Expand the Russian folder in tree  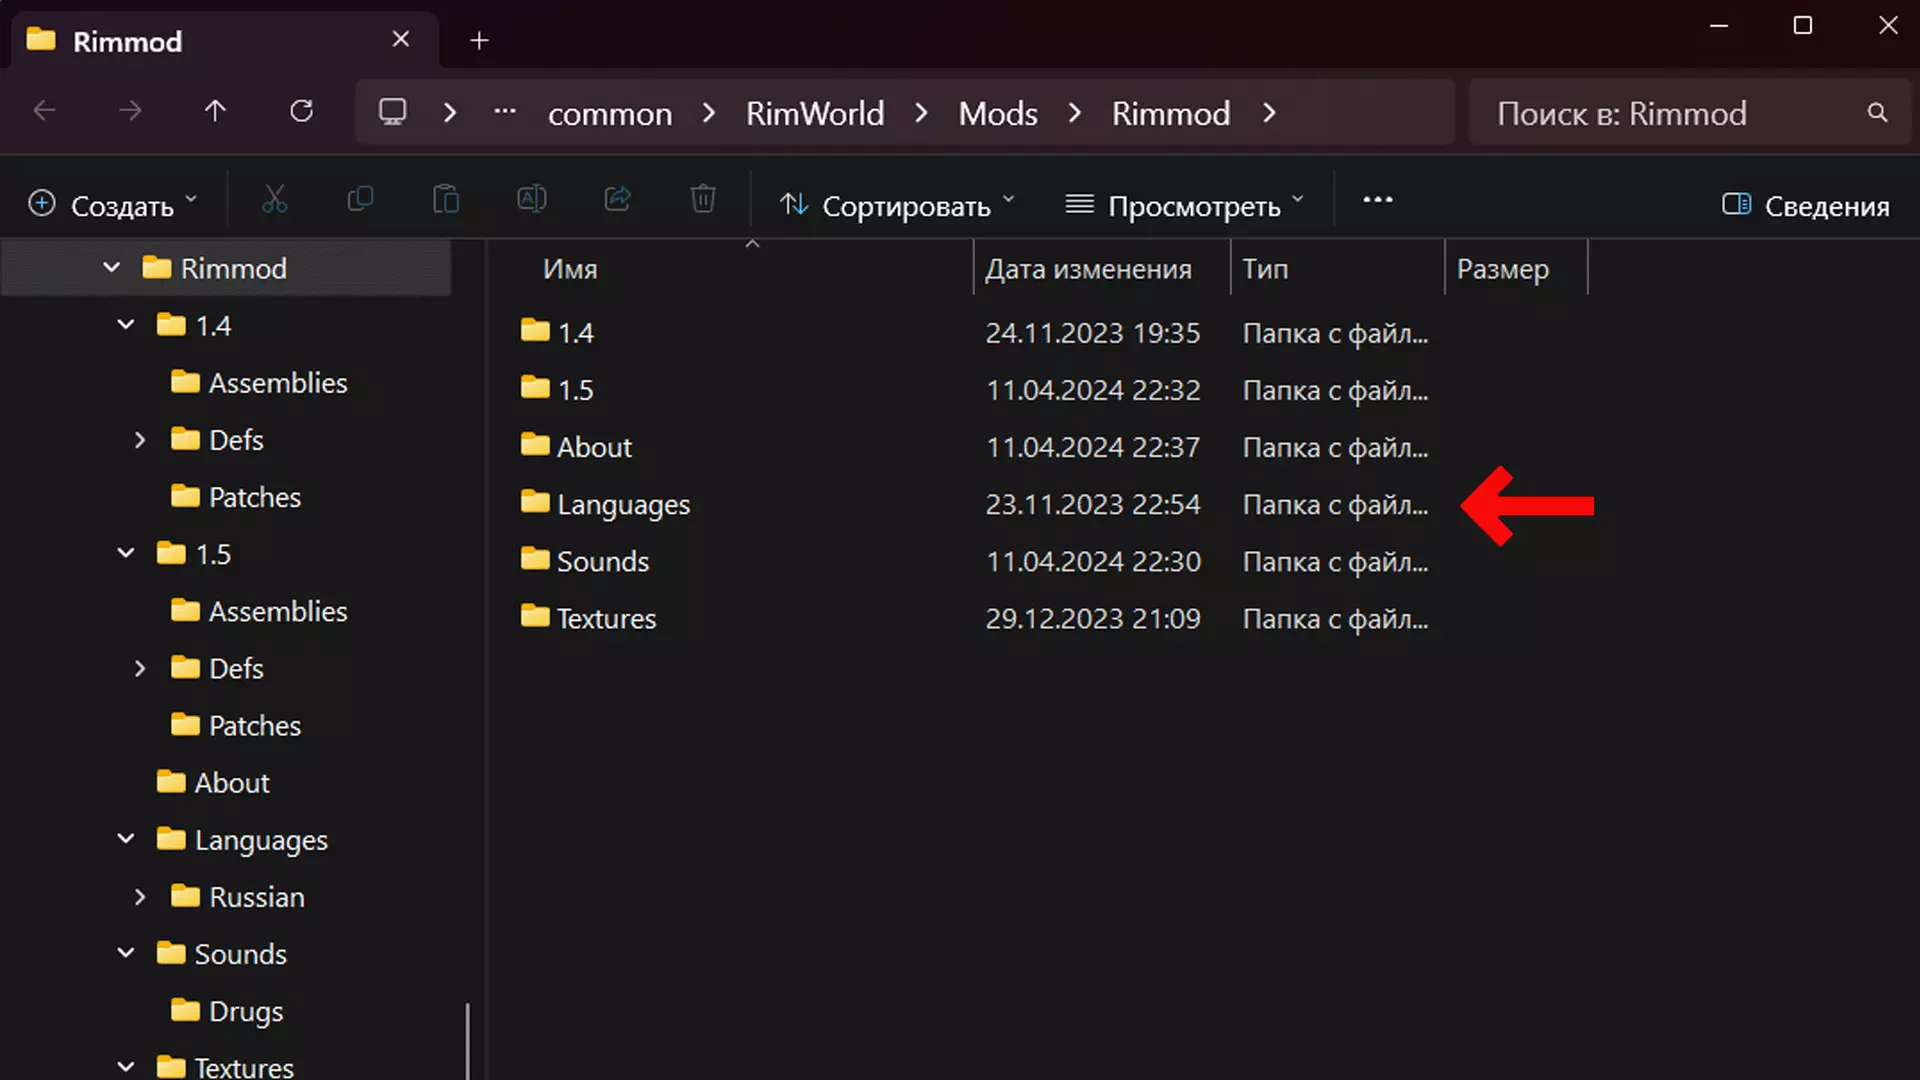tap(140, 897)
